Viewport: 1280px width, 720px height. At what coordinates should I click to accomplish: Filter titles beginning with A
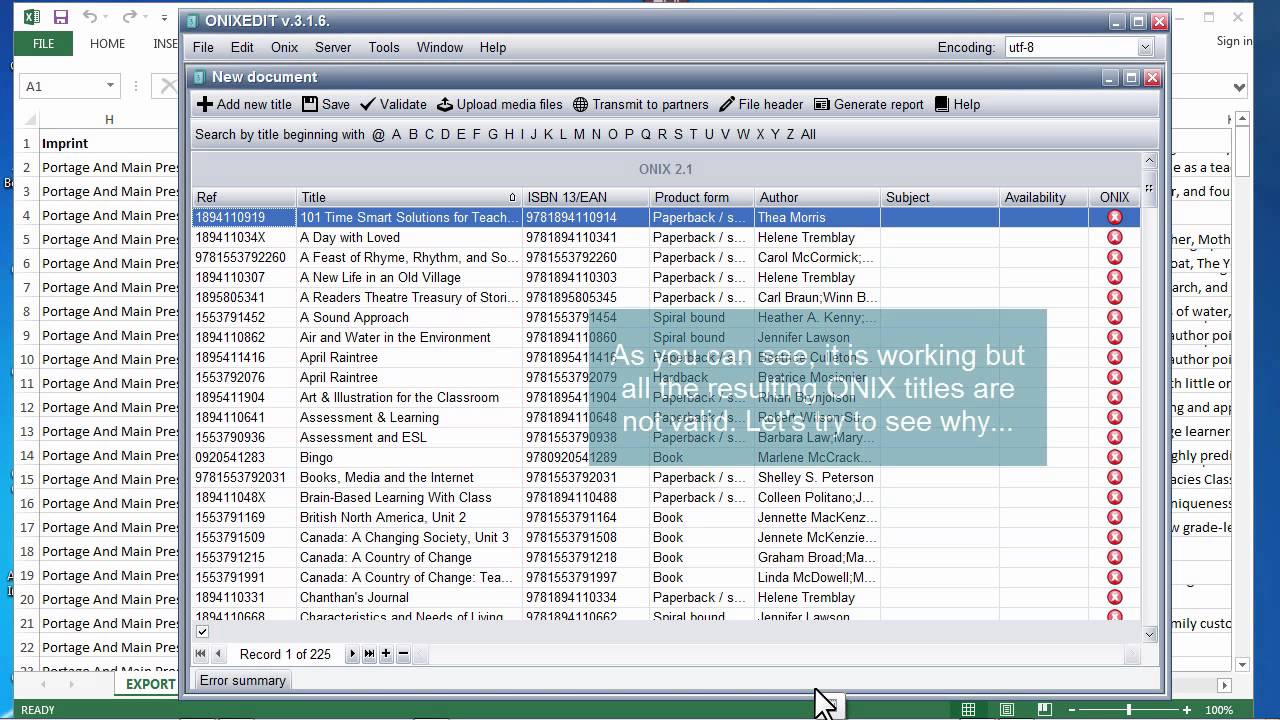396,134
